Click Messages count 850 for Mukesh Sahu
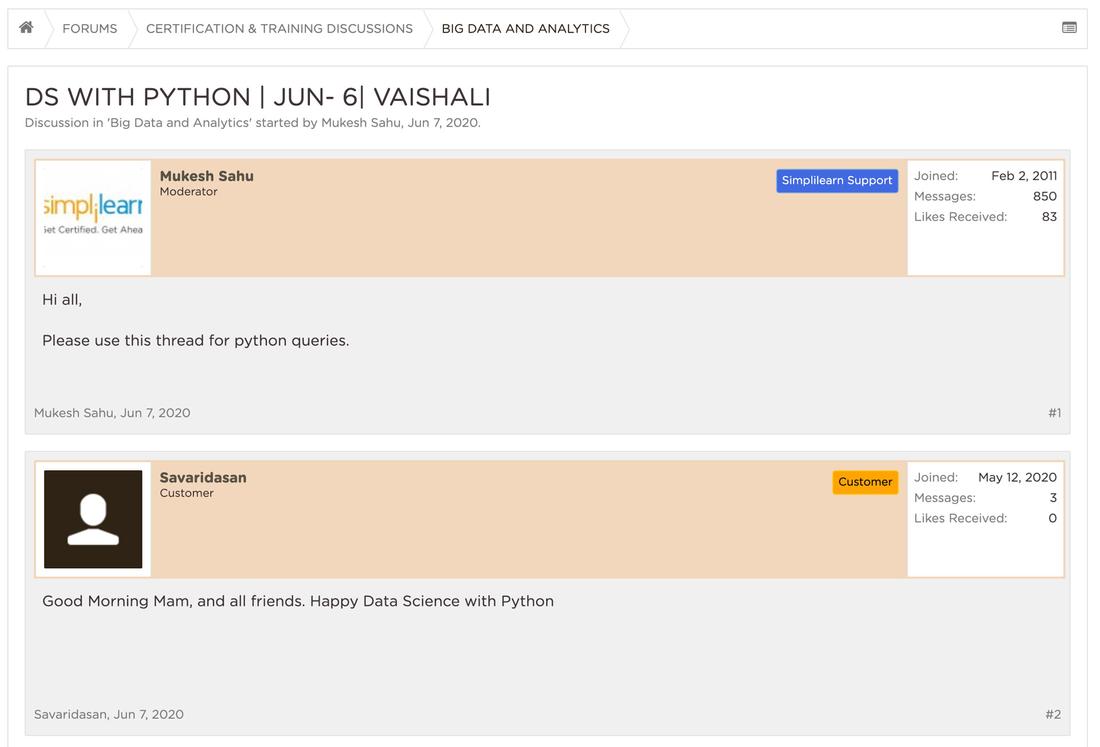This screenshot has height=747, width=1100. 1044,197
